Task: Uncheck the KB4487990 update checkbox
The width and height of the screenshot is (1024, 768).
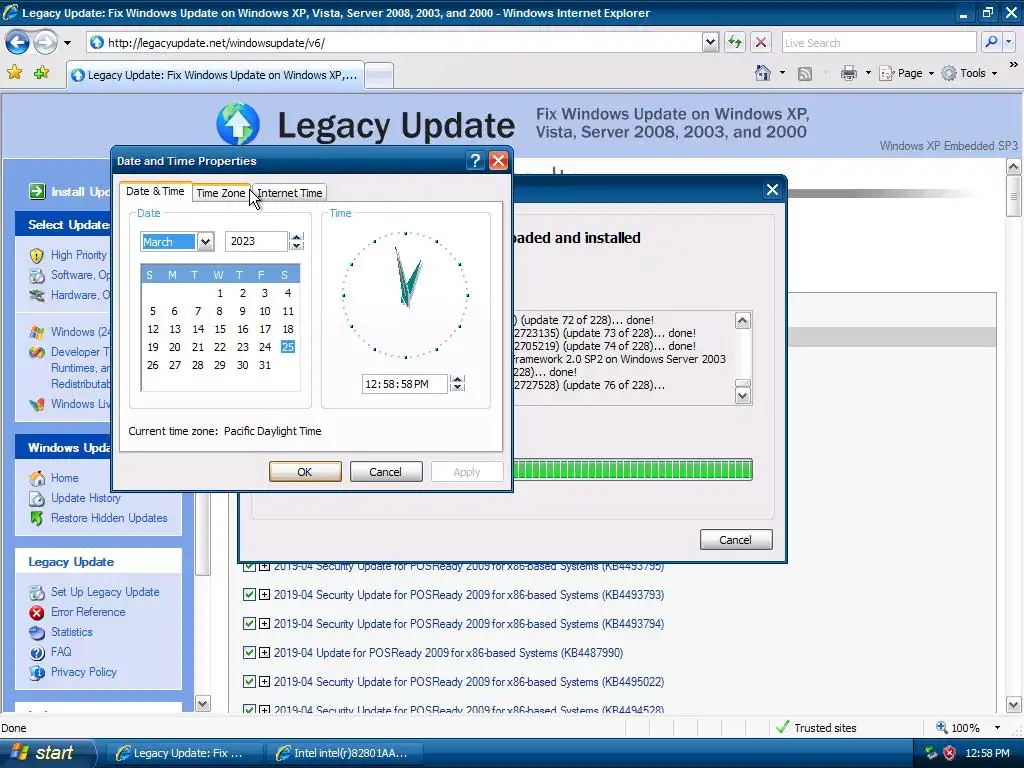Action: click(x=249, y=652)
